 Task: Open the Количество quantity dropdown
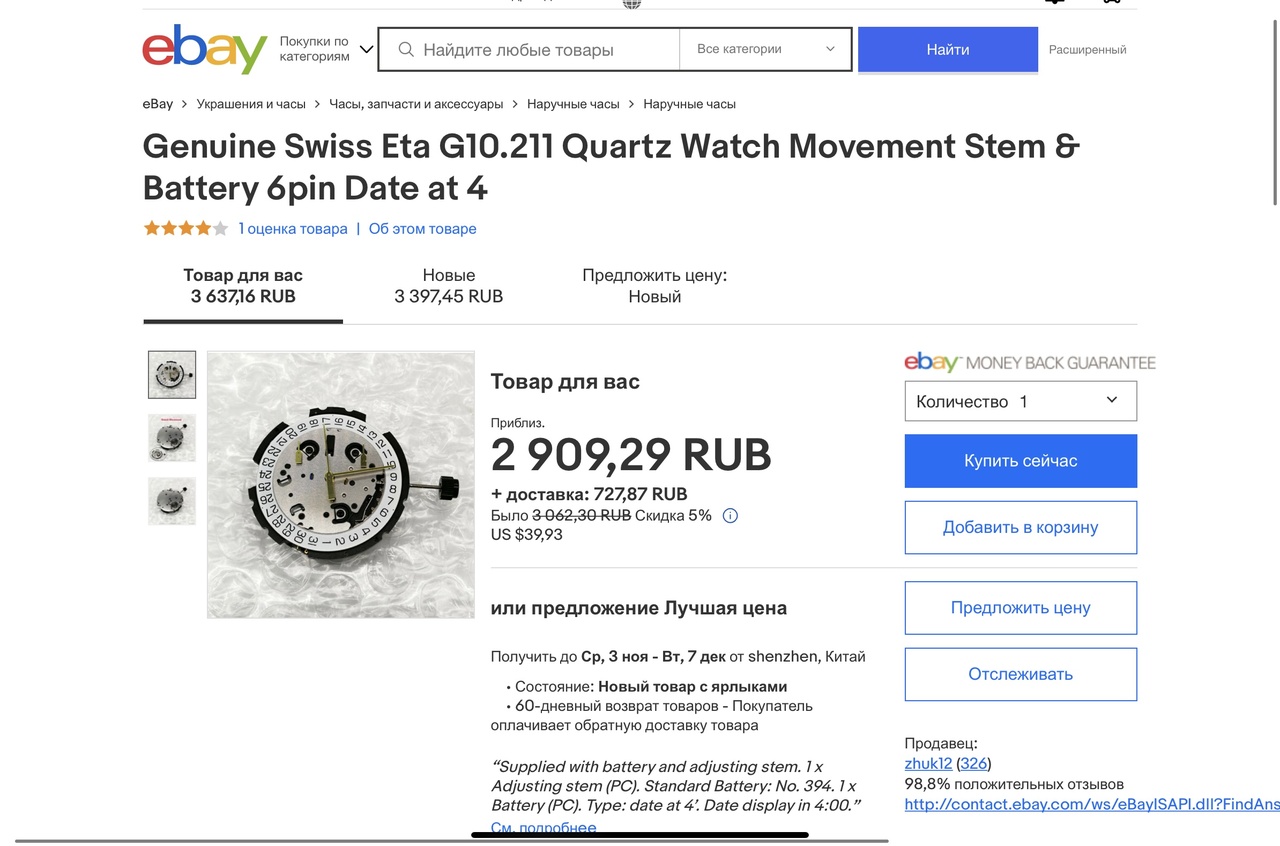pyautogui.click(x=1021, y=401)
